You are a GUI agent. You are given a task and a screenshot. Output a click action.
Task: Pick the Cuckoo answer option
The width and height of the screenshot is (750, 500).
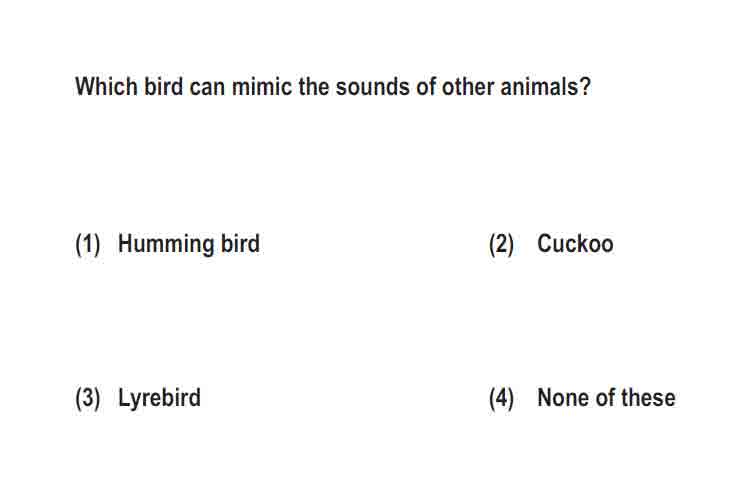575,244
